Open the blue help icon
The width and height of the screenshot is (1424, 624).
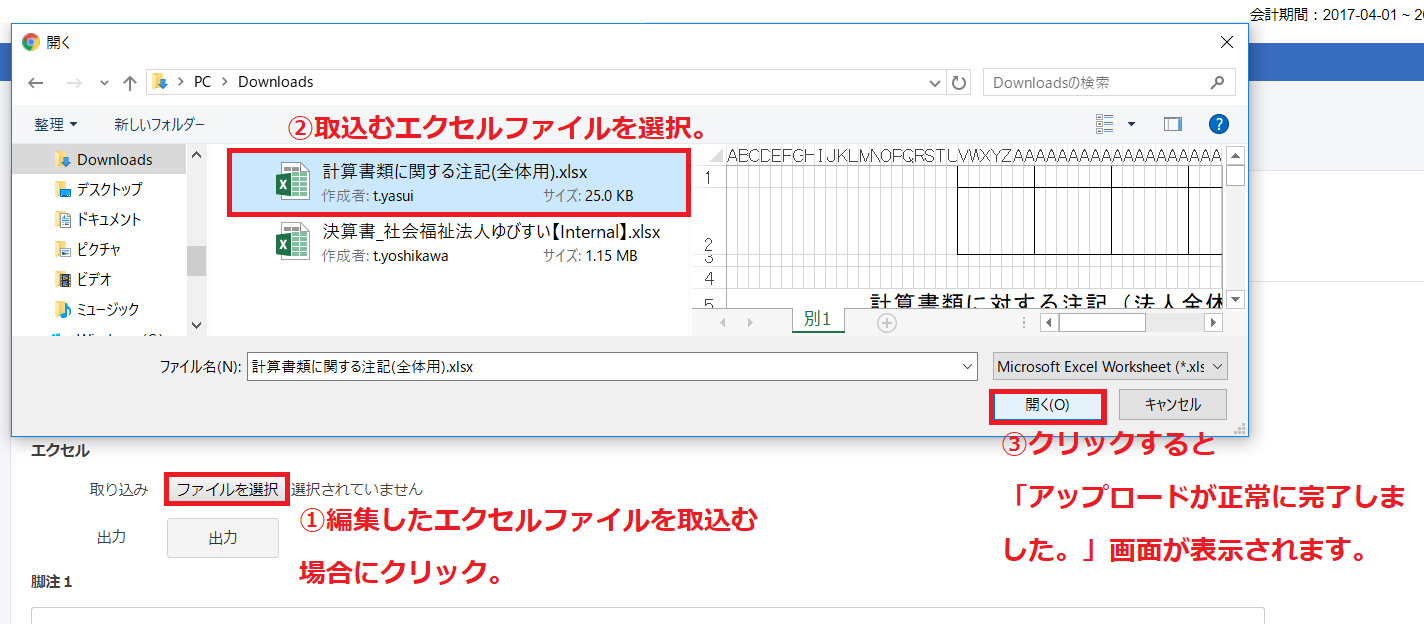click(1218, 124)
